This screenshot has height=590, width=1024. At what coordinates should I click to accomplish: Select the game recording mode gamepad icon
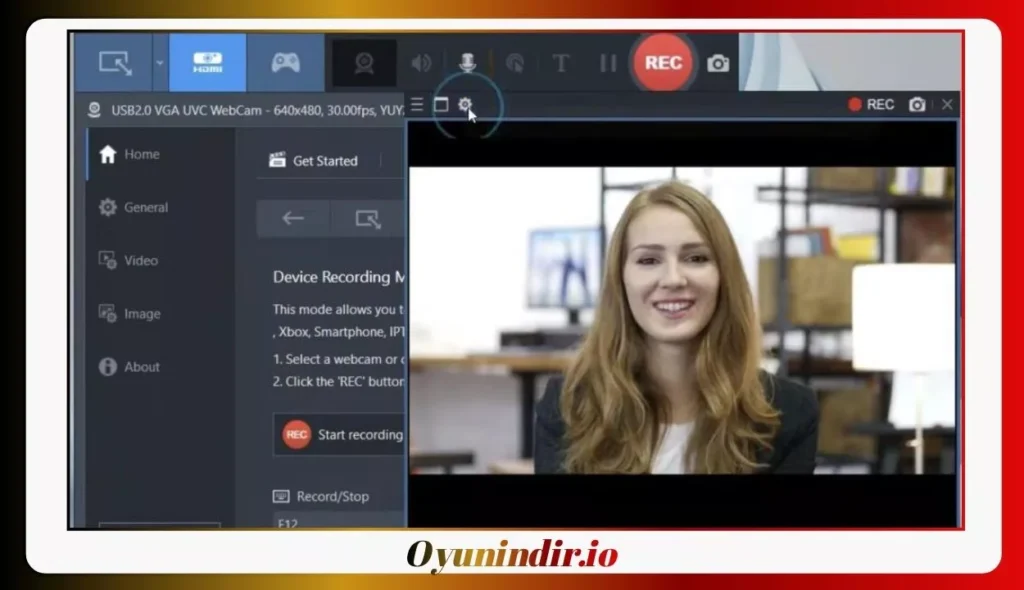pyautogui.click(x=285, y=63)
